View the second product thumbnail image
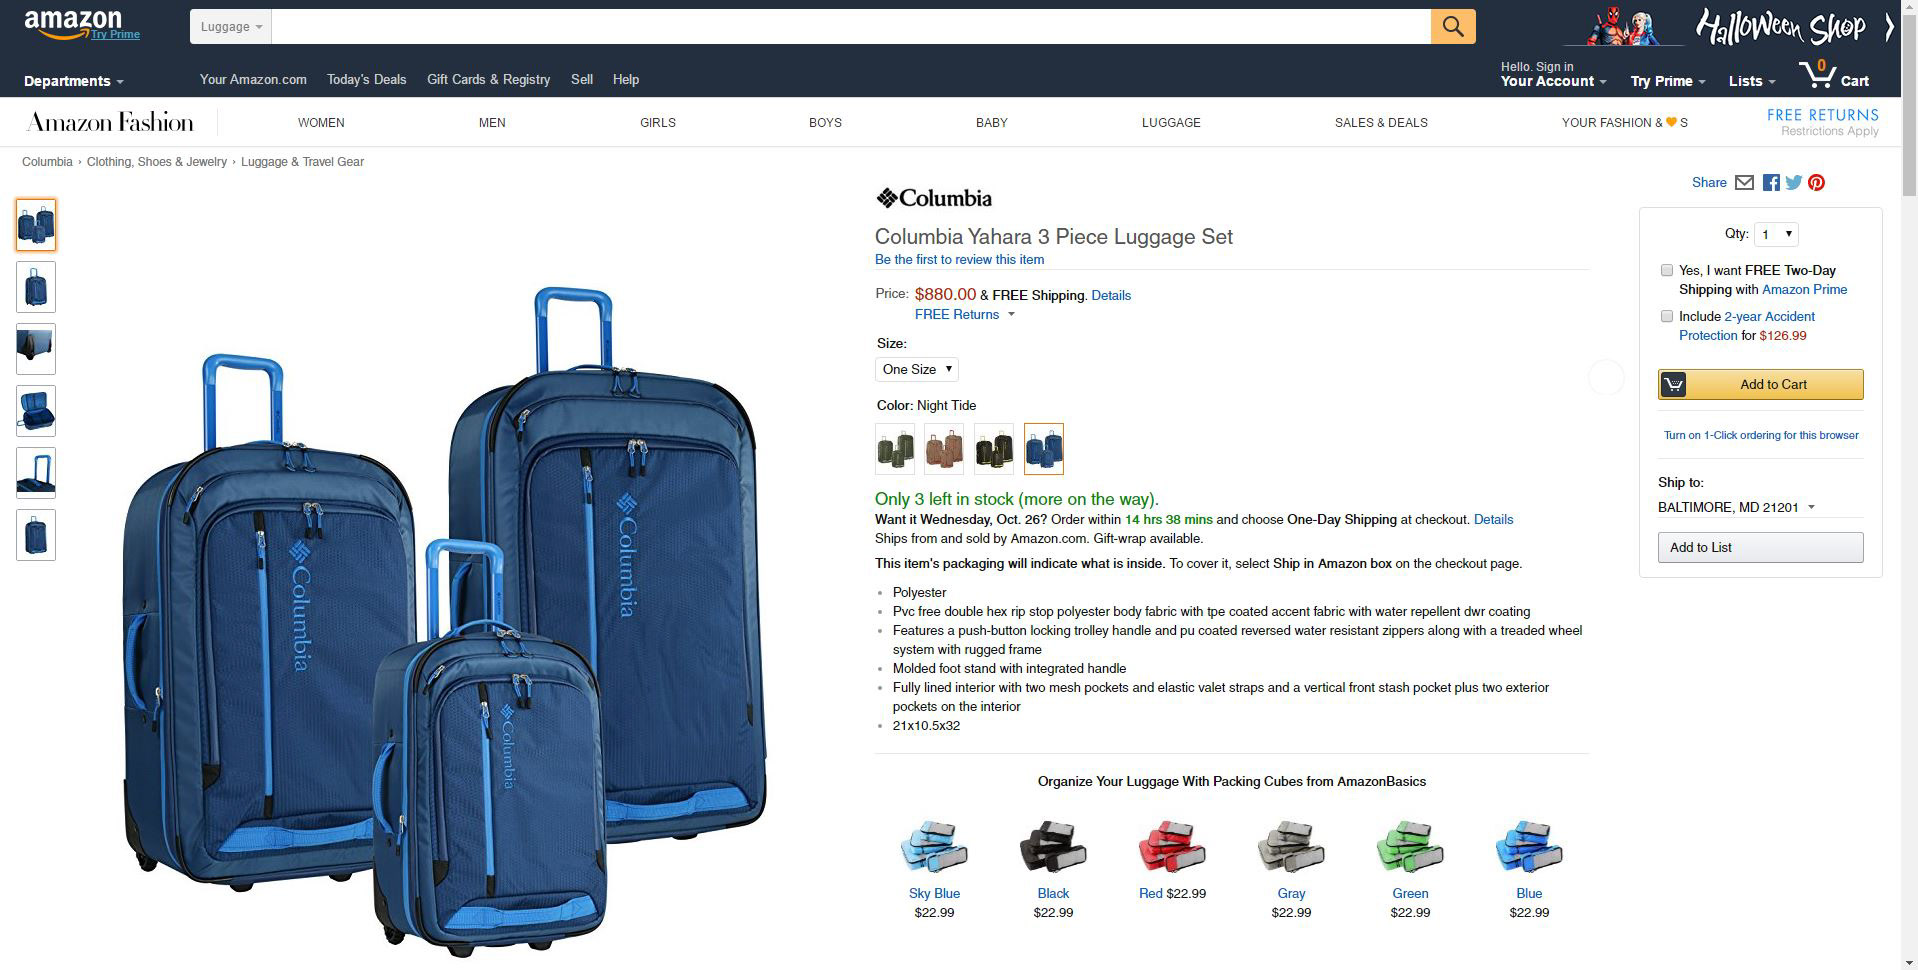The width and height of the screenshot is (1918, 970). click(x=36, y=287)
